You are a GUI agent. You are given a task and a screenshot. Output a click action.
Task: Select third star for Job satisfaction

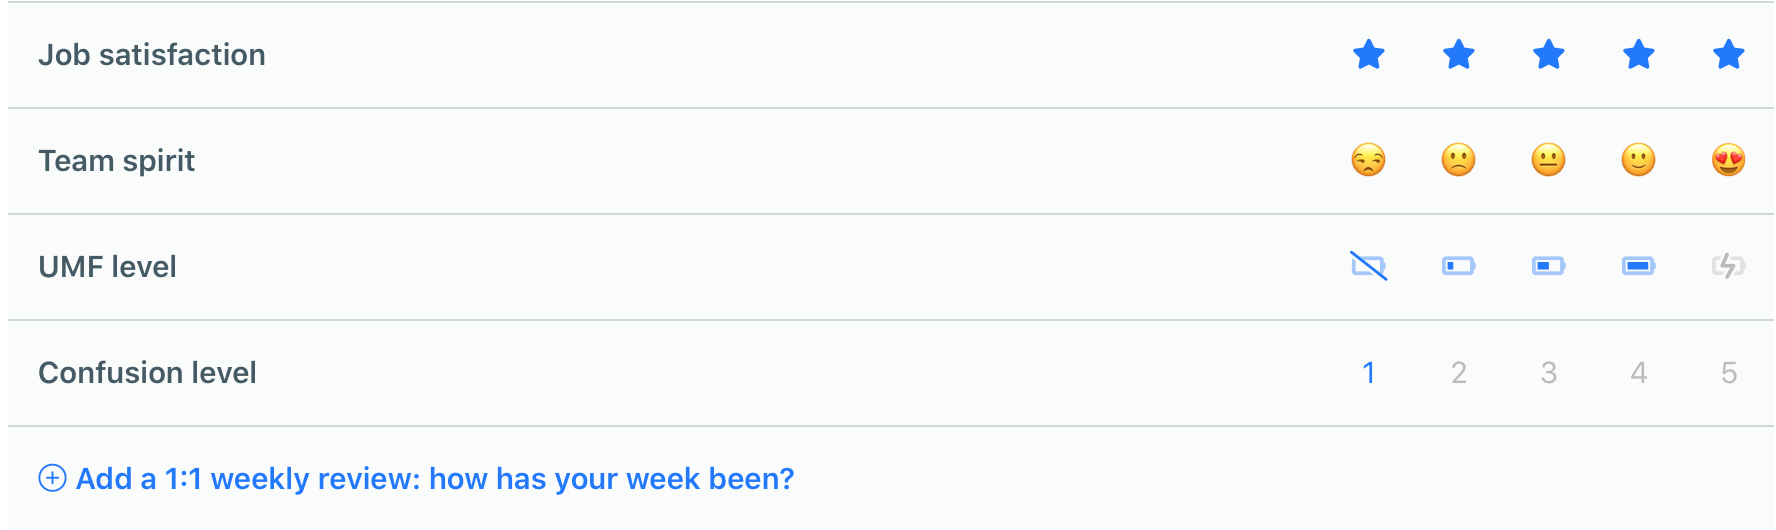pyautogui.click(x=1548, y=54)
